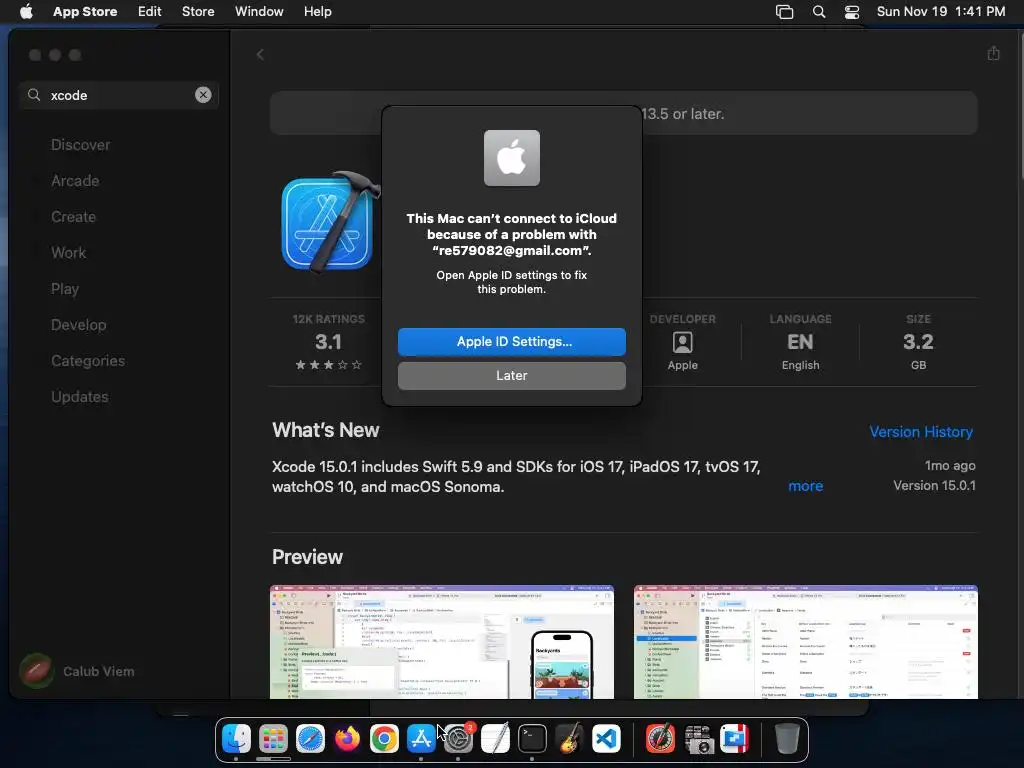Launch Visual Studio Code from Dock
Viewport: 1024px width, 768px height.
coord(606,739)
